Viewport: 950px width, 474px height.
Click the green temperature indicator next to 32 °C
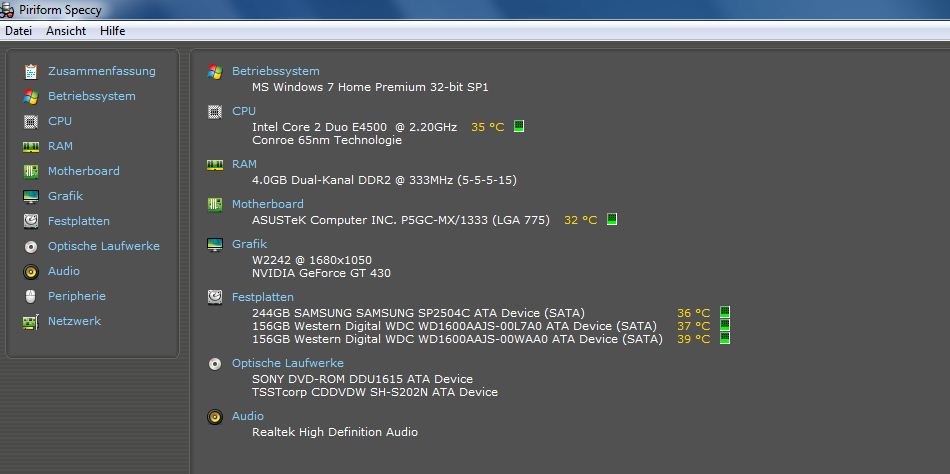point(612,219)
